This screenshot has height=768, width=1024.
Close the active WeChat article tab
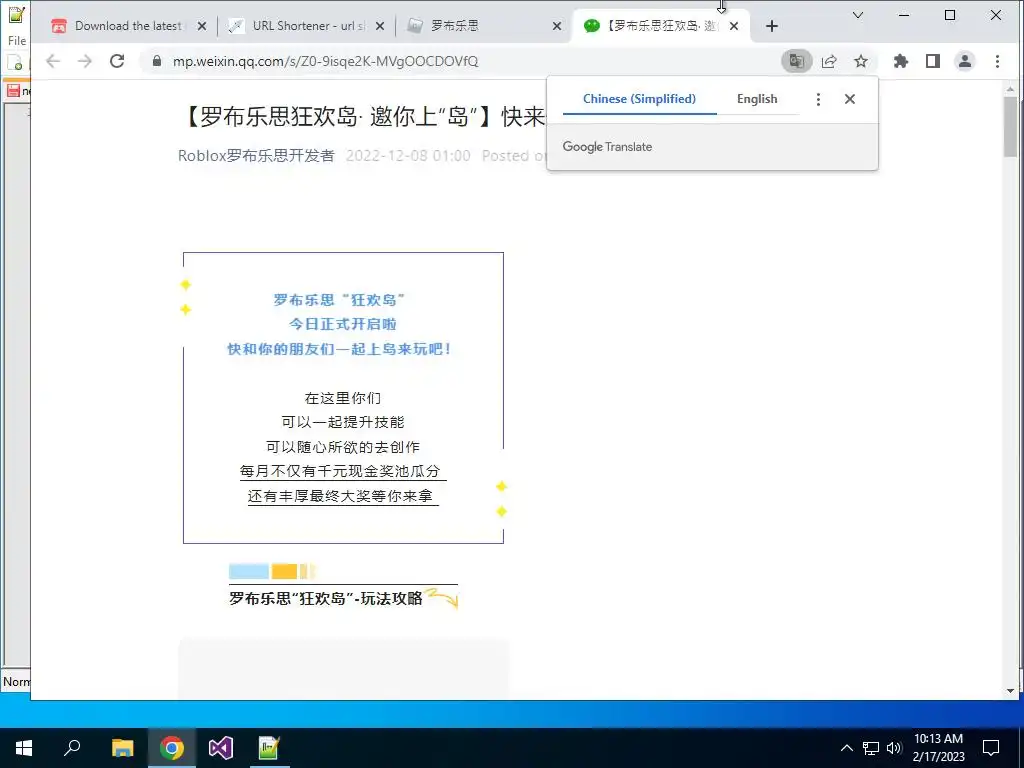tap(734, 26)
